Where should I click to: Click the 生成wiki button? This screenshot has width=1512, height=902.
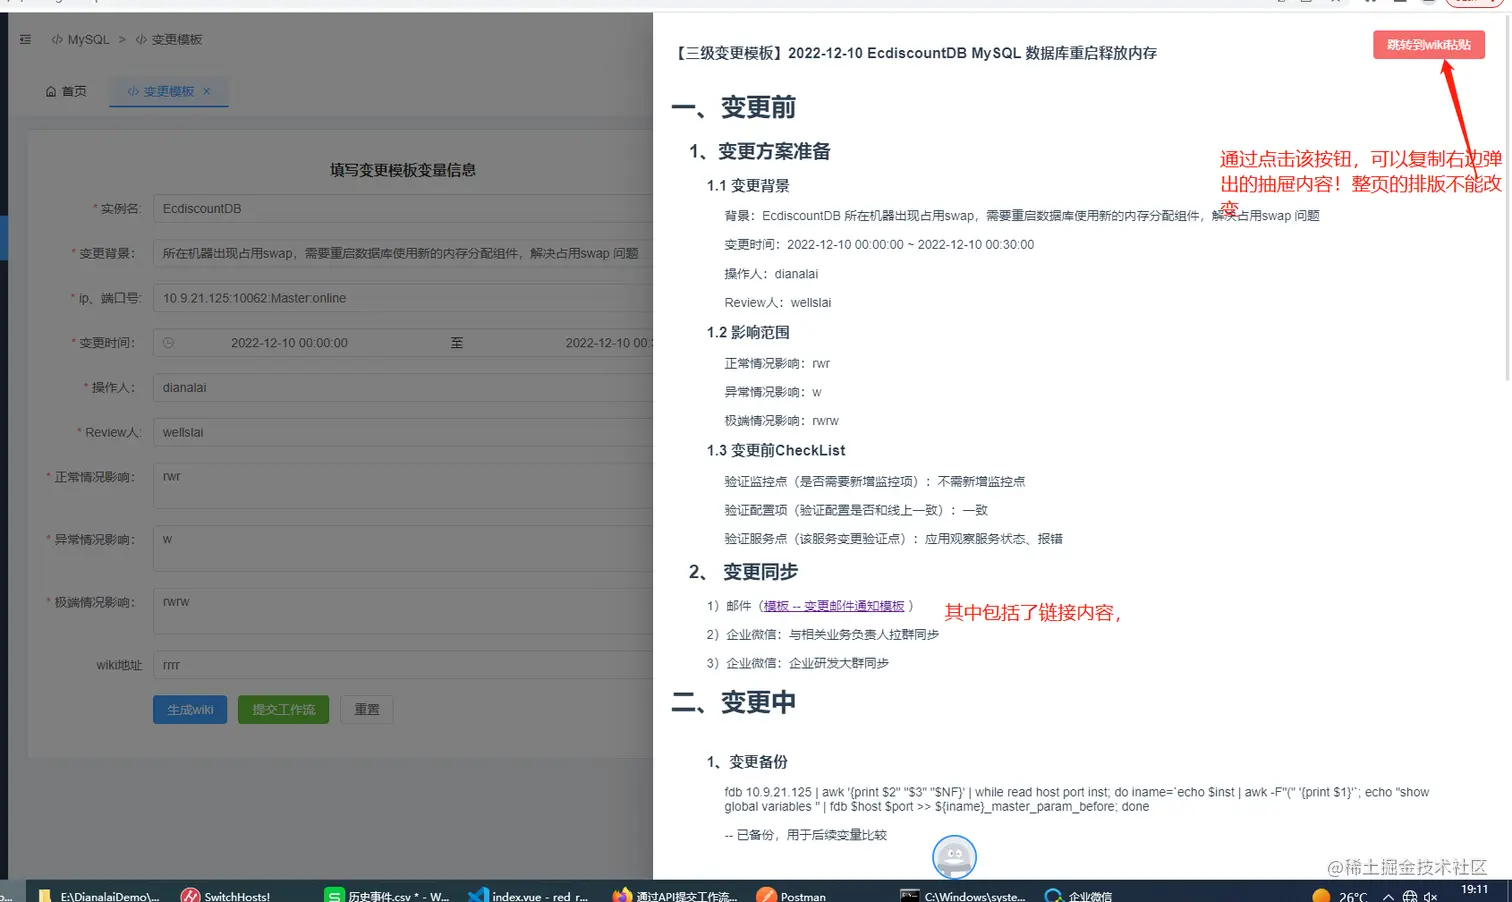pos(190,710)
